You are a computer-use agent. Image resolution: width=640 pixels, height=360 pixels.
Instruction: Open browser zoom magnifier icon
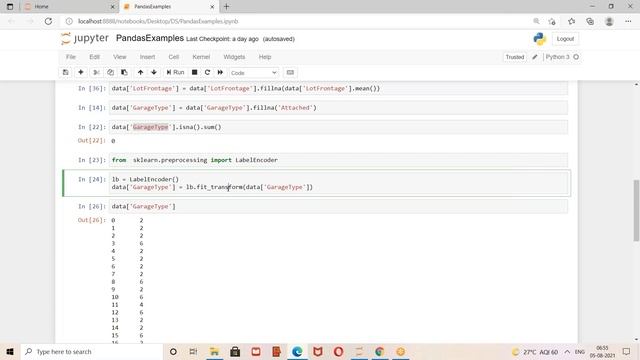pos(536,21)
